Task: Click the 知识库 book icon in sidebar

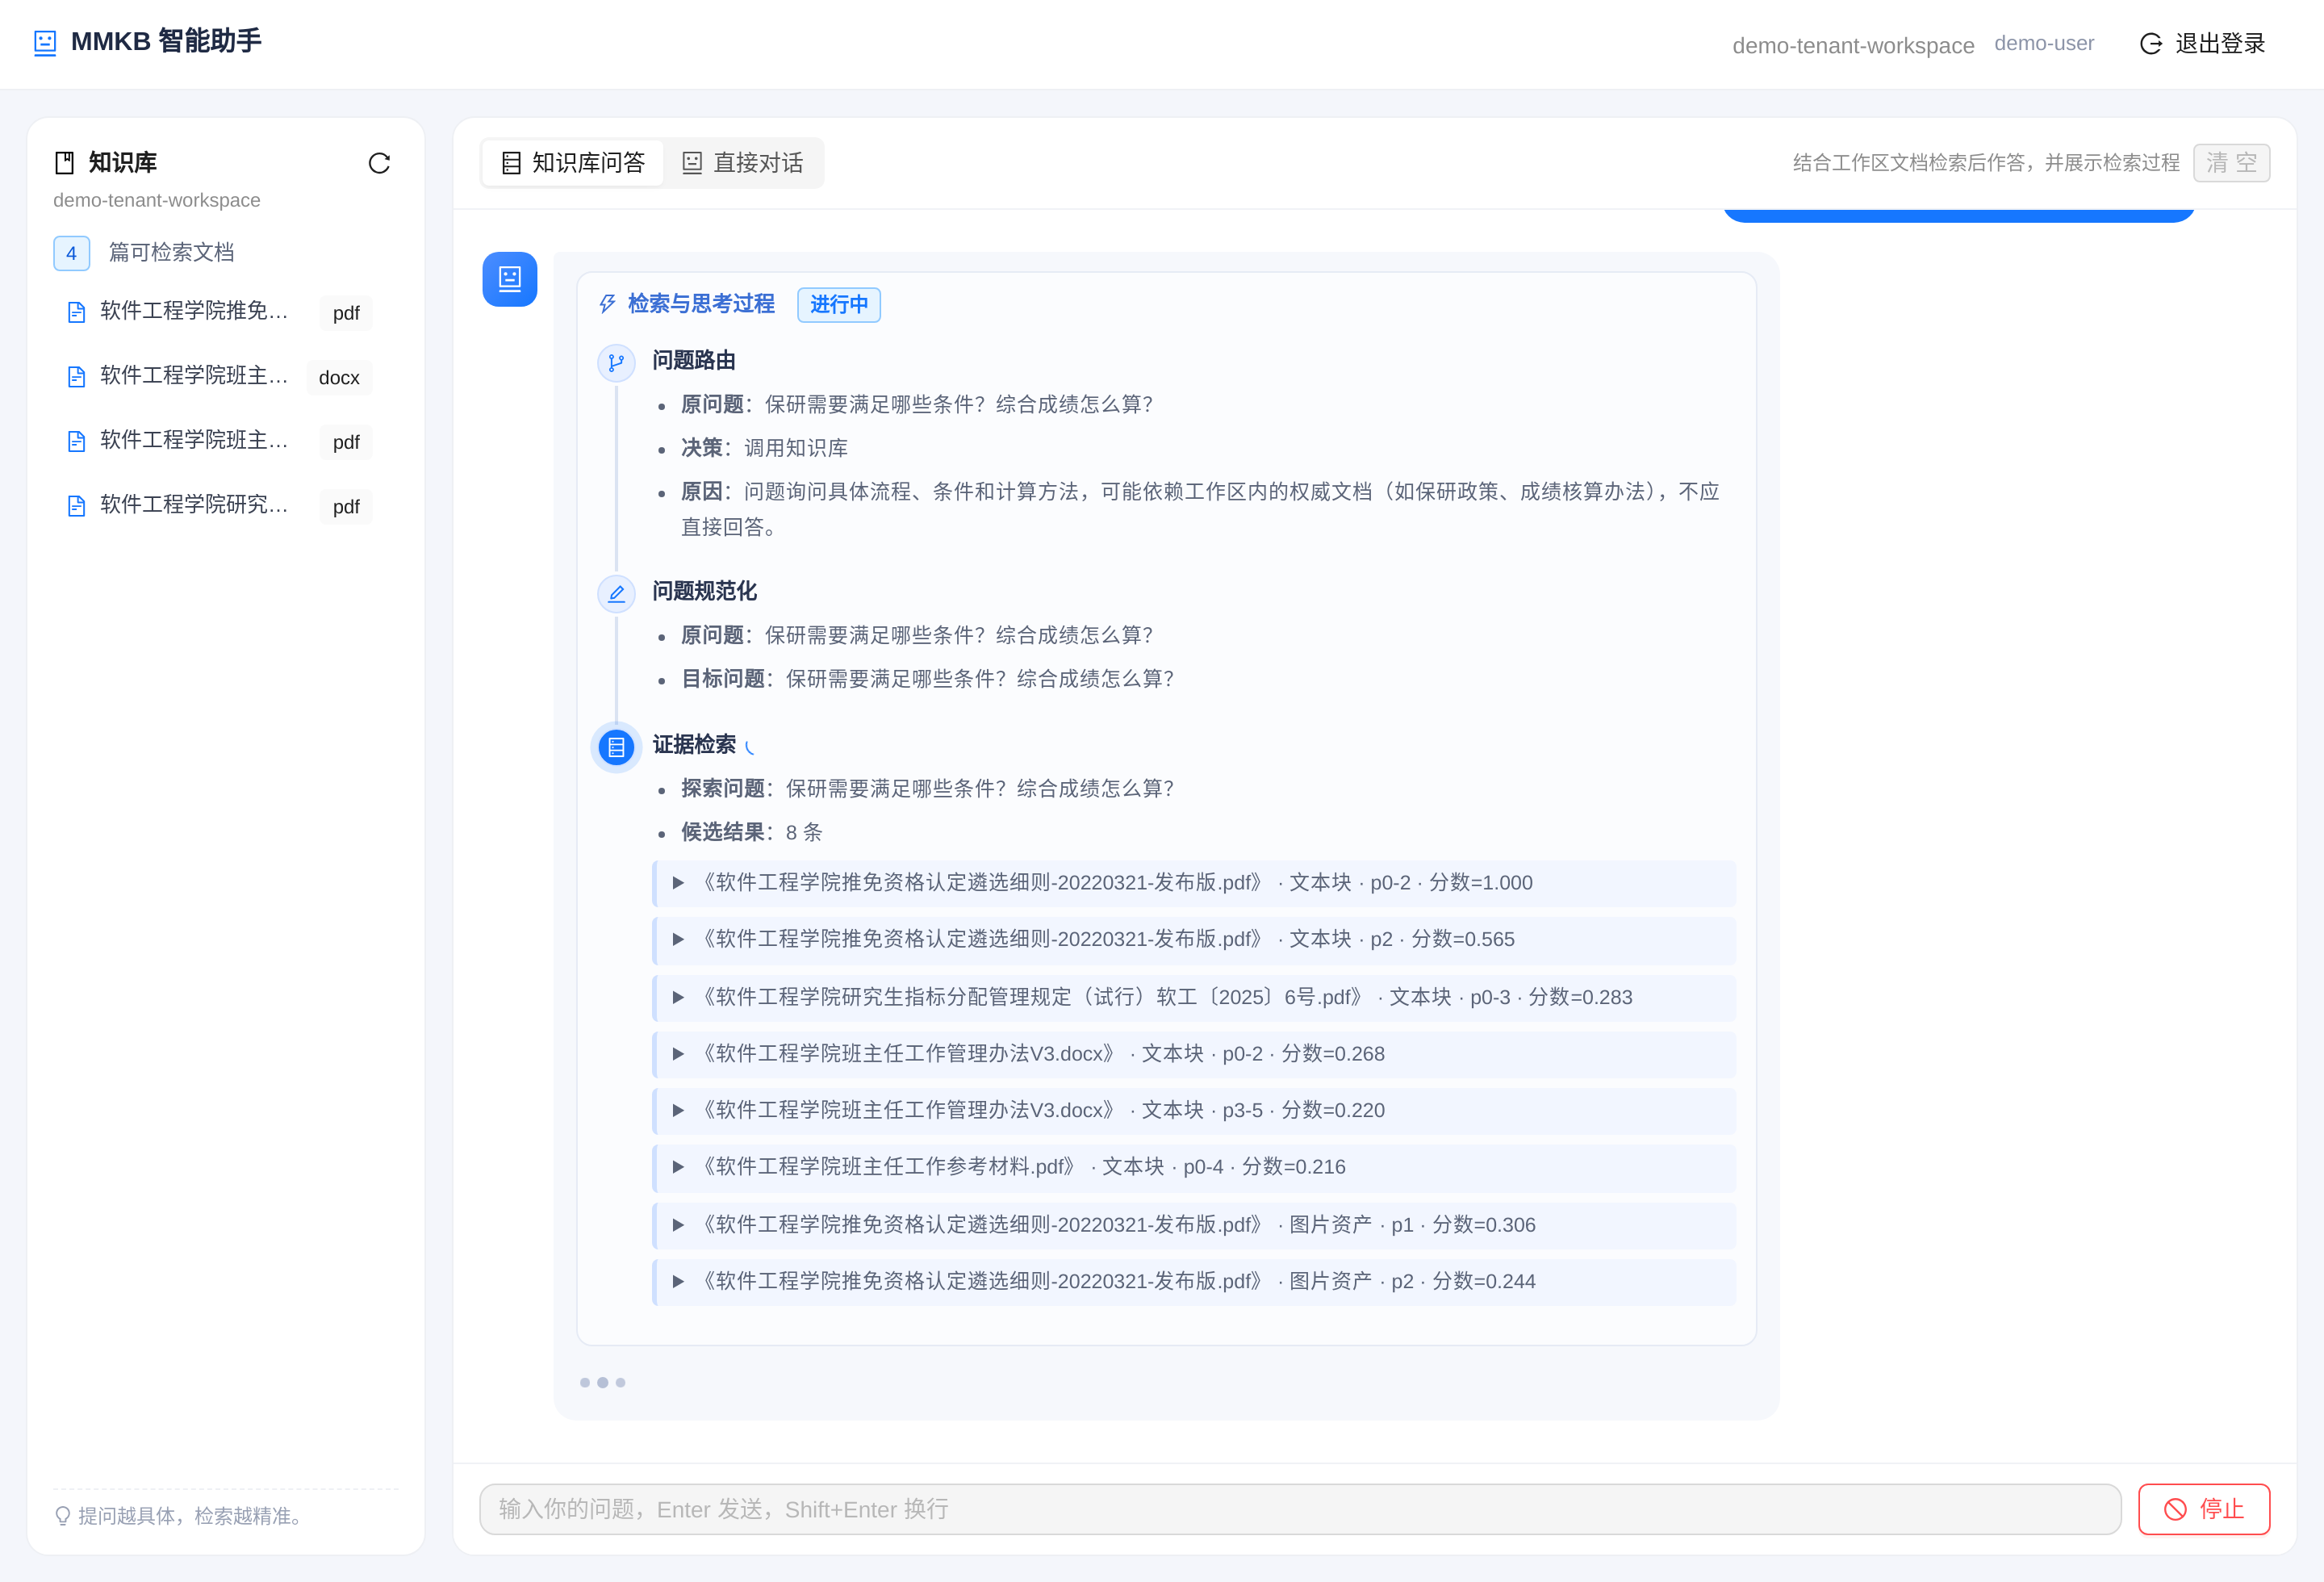Action: (x=65, y=163)
